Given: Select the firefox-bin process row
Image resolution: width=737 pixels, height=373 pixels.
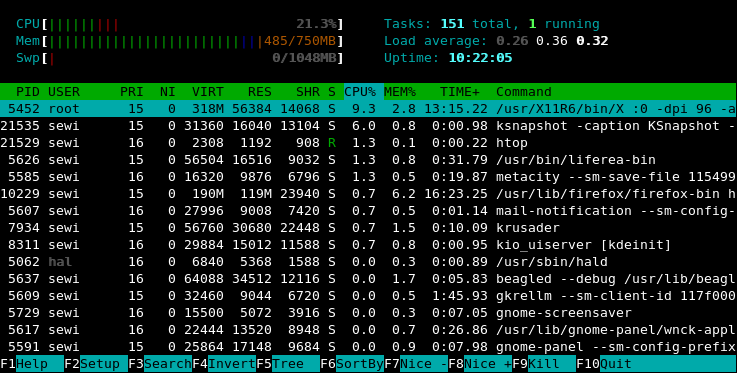Looking at the screenshot, I should click(x=368, y=194).
